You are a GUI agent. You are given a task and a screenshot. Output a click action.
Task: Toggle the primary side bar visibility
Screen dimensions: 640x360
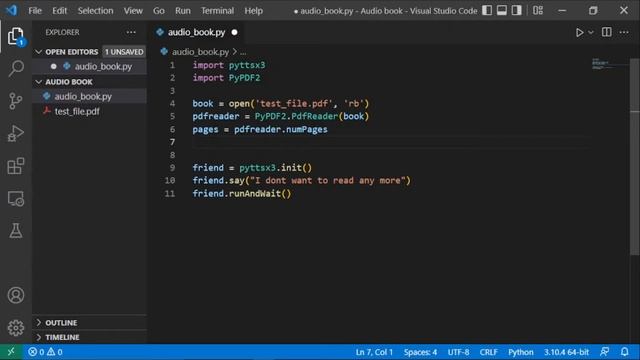click(x=487, y=11)
